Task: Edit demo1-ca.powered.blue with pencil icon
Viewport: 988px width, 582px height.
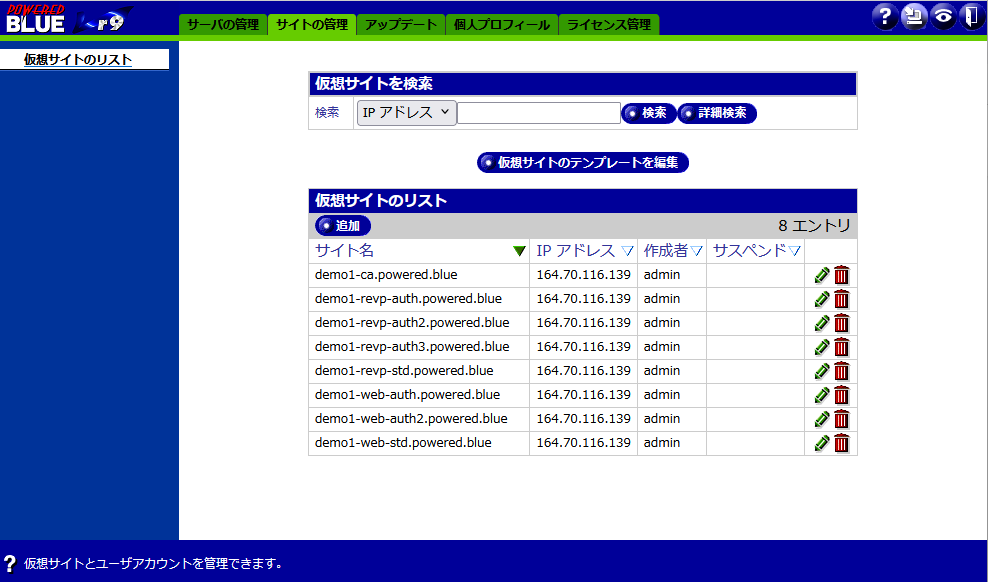Action: coord(822,275)
